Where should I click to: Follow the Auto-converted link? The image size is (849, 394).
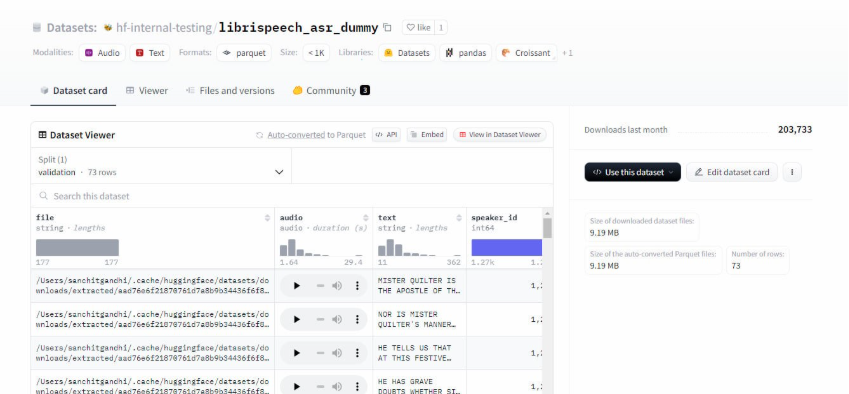tap(296, 135)
